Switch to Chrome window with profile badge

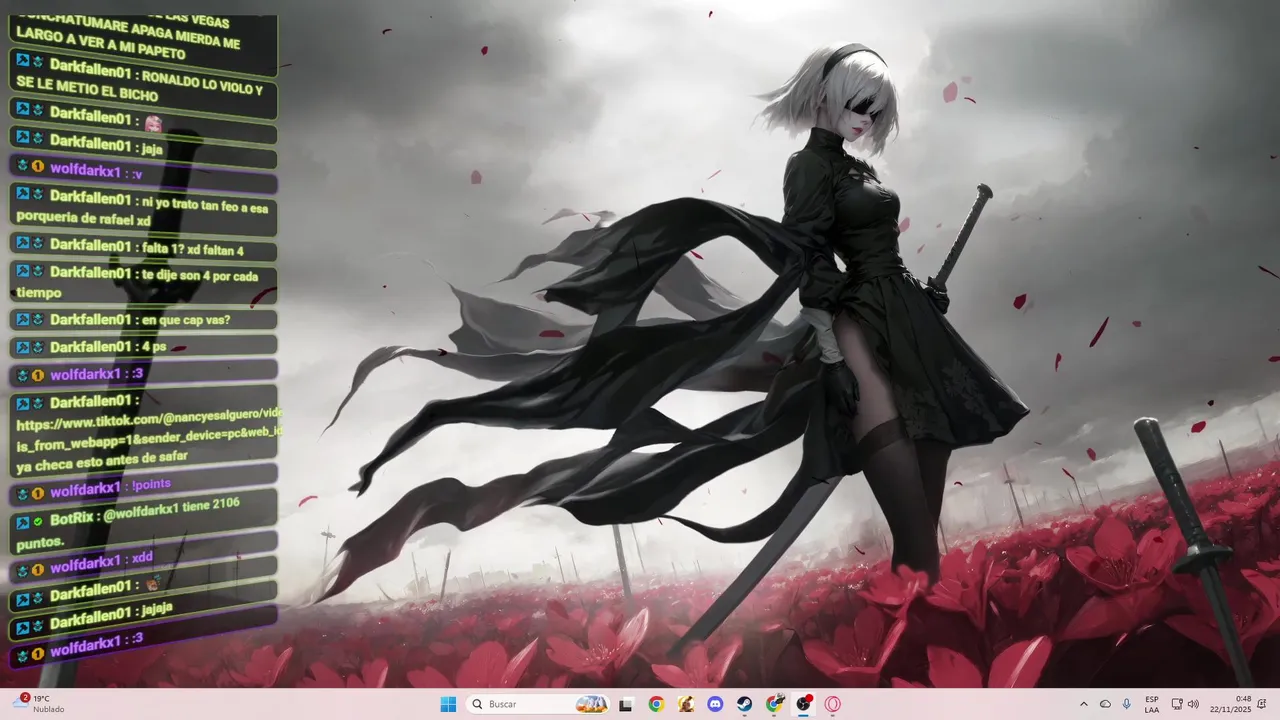click(775, 704)
